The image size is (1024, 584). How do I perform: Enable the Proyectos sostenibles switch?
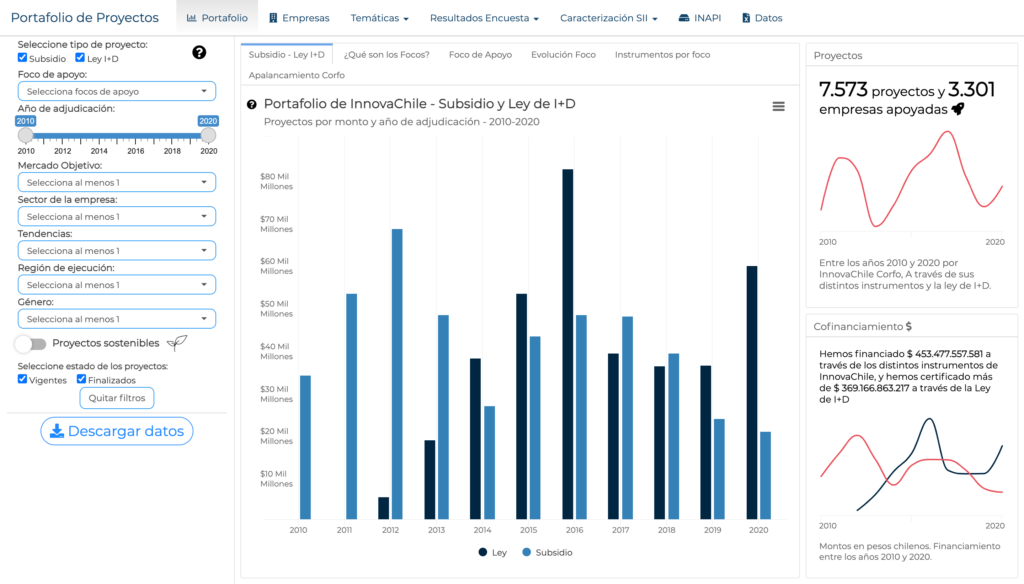pyautogui.click(x=31, y=344)
